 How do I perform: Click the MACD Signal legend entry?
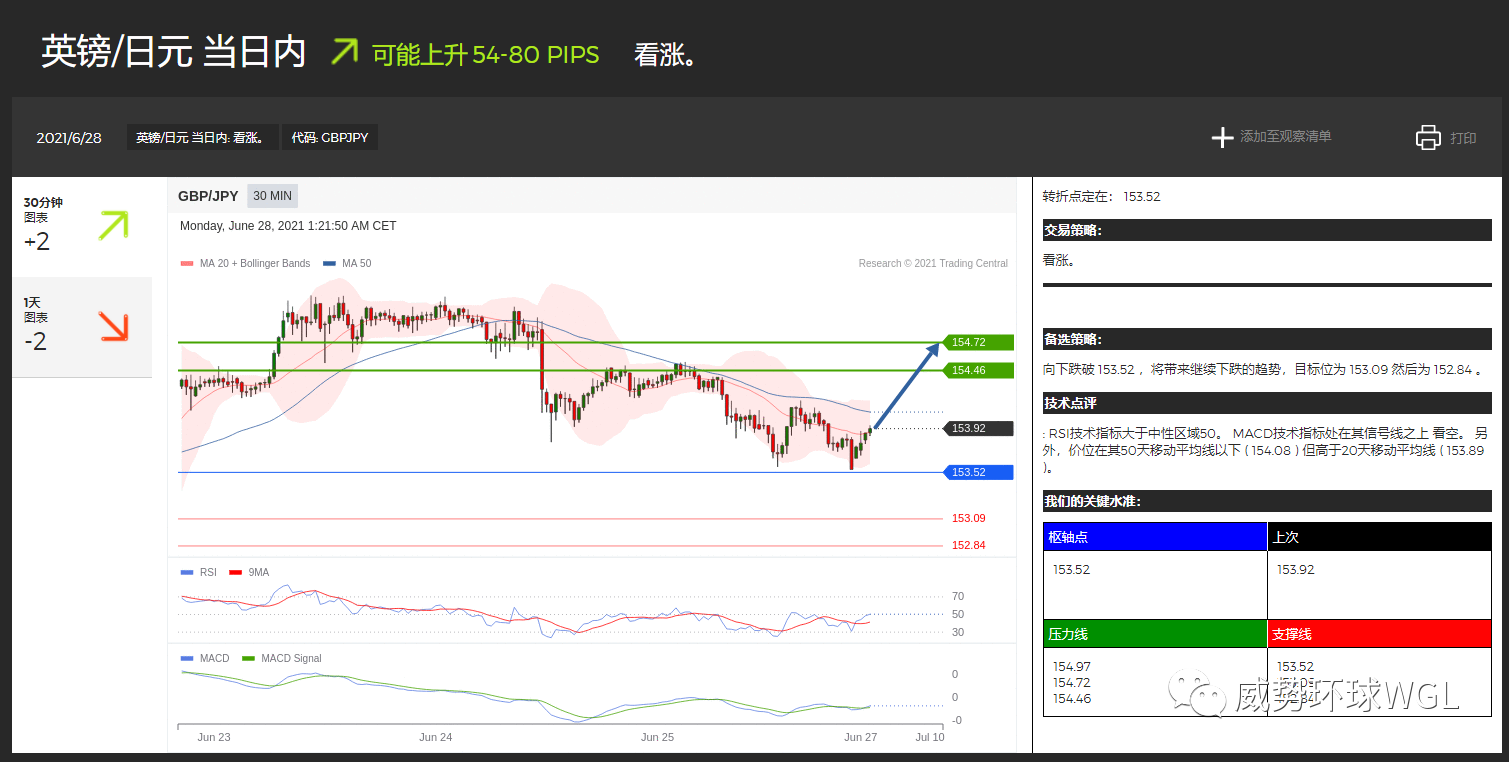pos(281,659)
